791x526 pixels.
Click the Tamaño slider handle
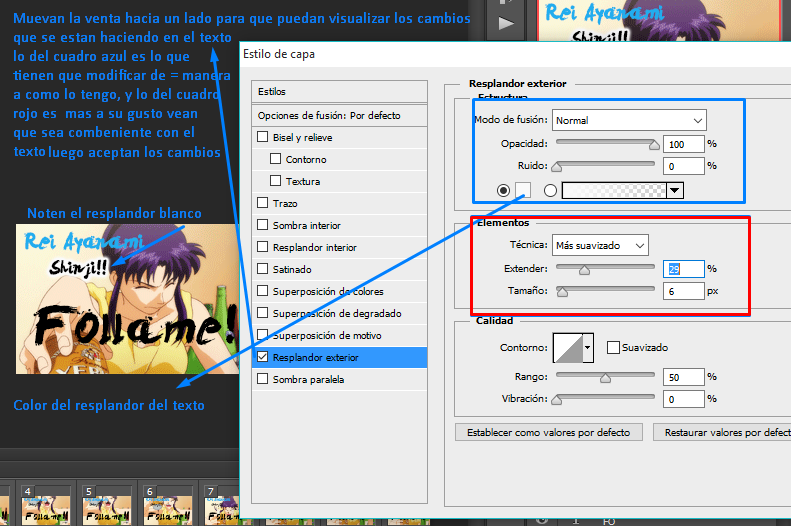562,292
